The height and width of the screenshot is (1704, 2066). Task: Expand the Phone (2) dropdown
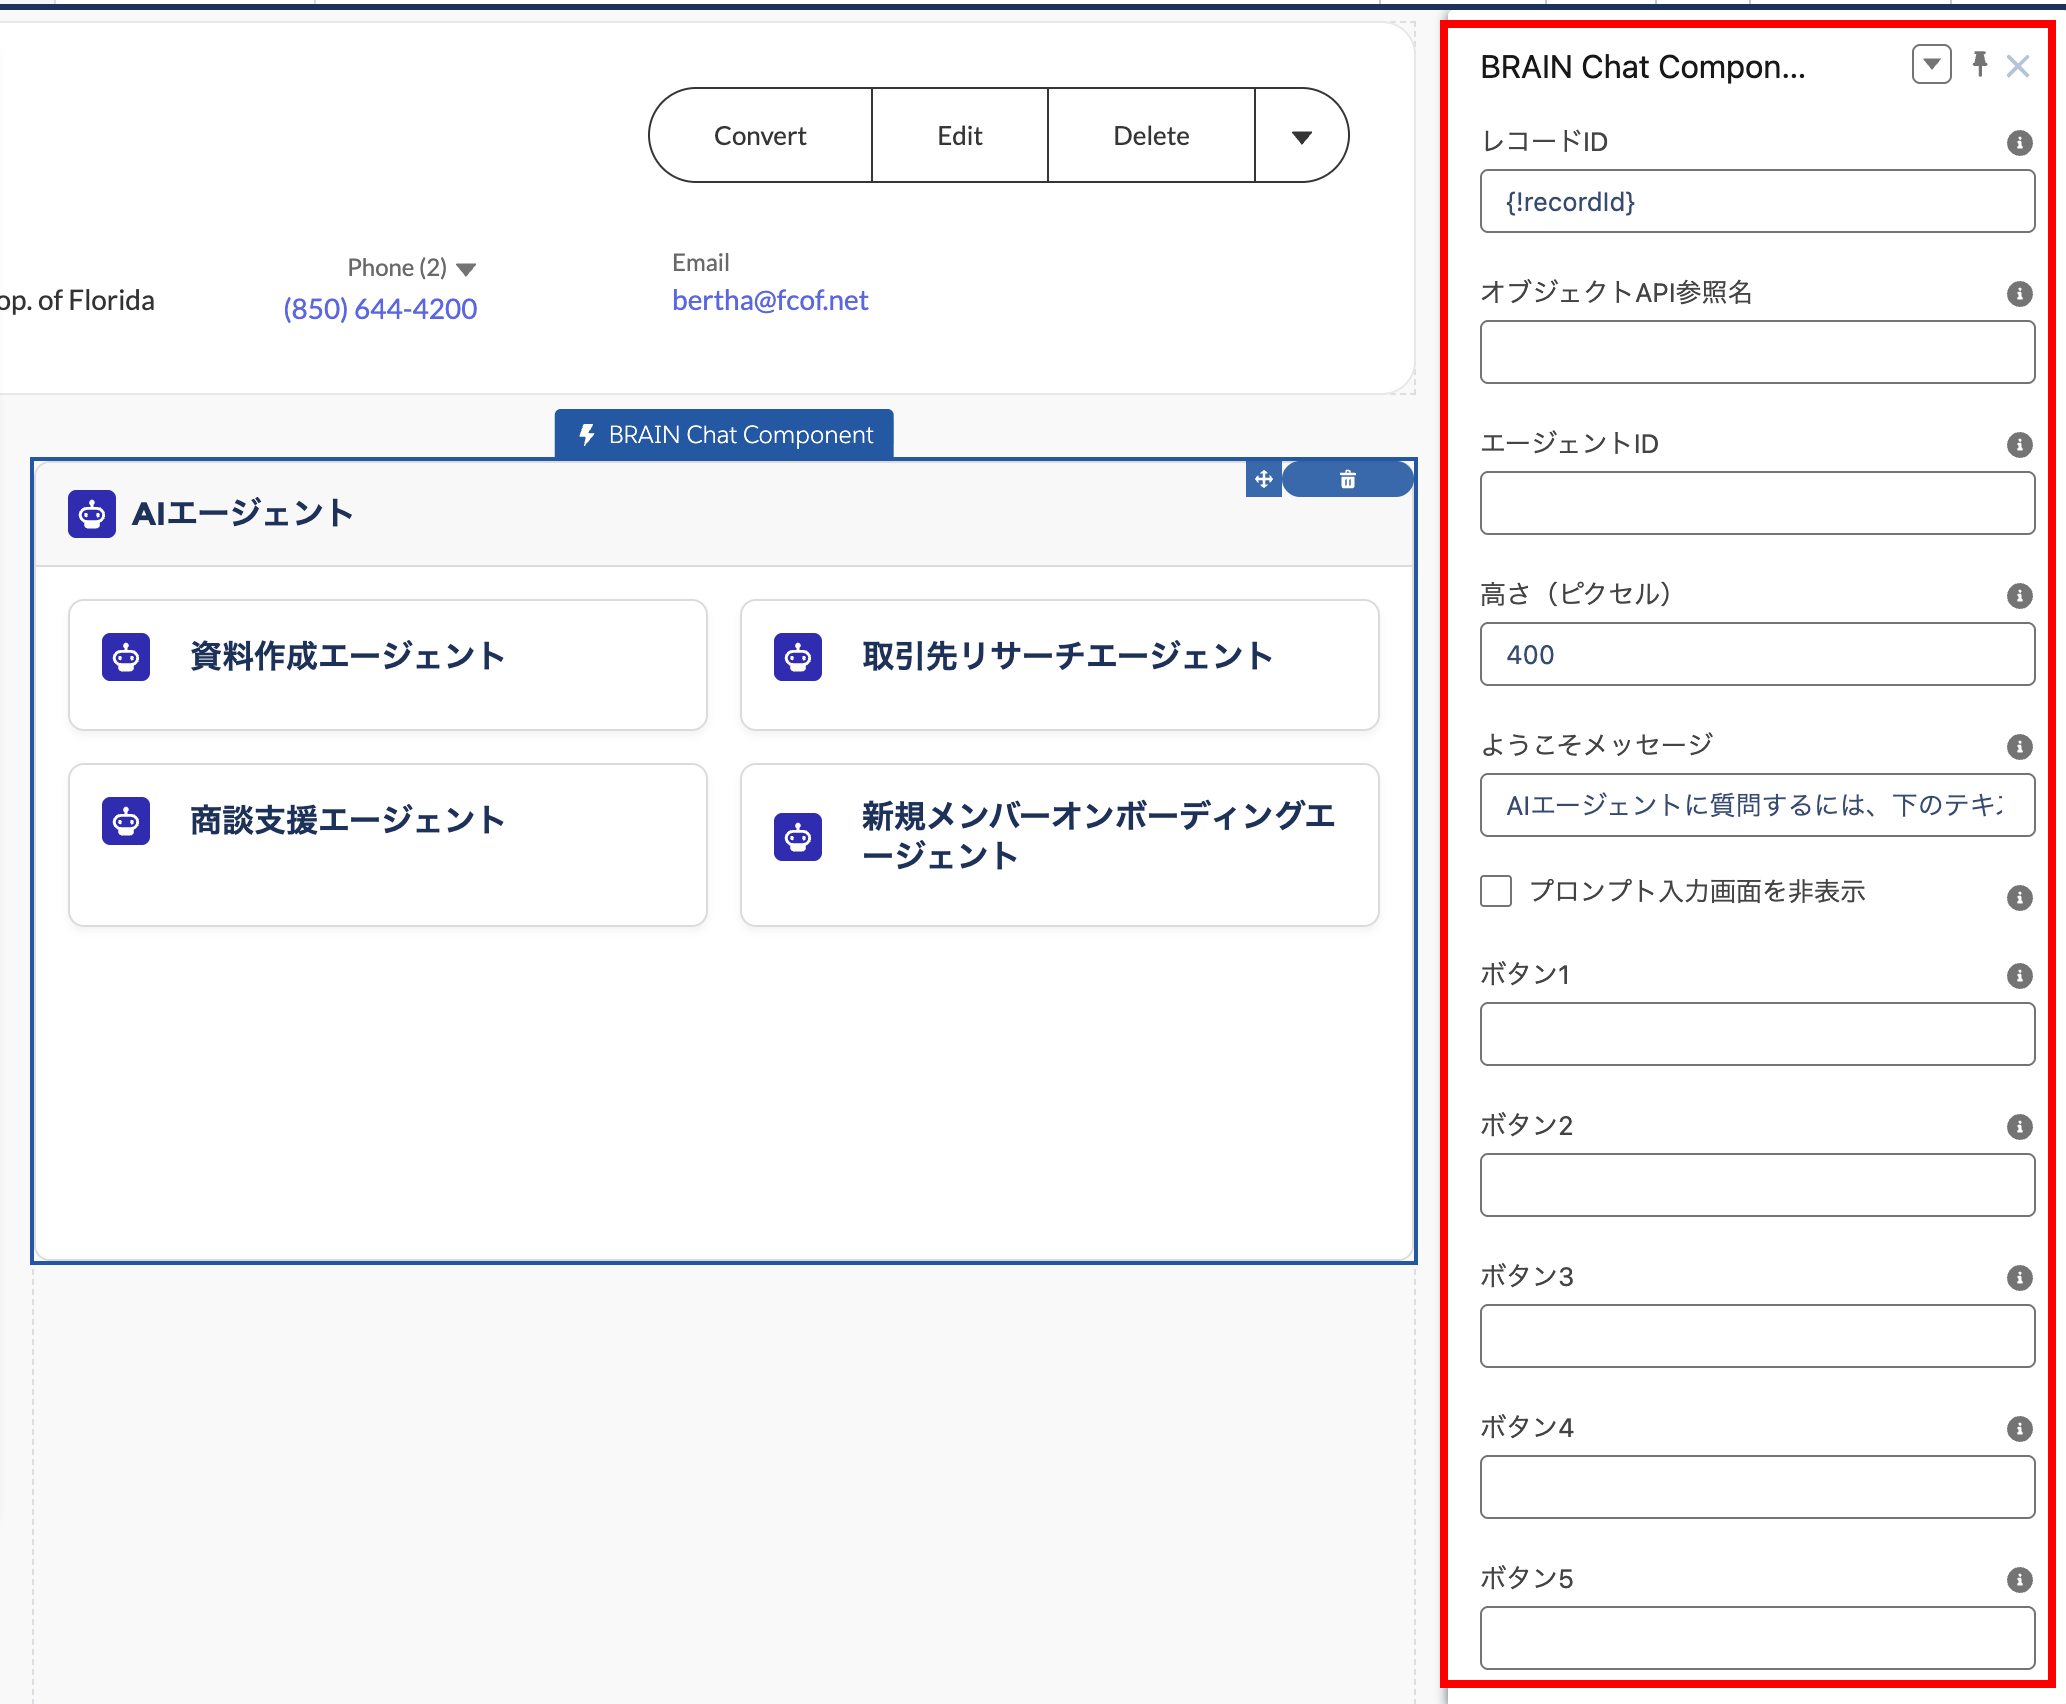coord(466,269)
